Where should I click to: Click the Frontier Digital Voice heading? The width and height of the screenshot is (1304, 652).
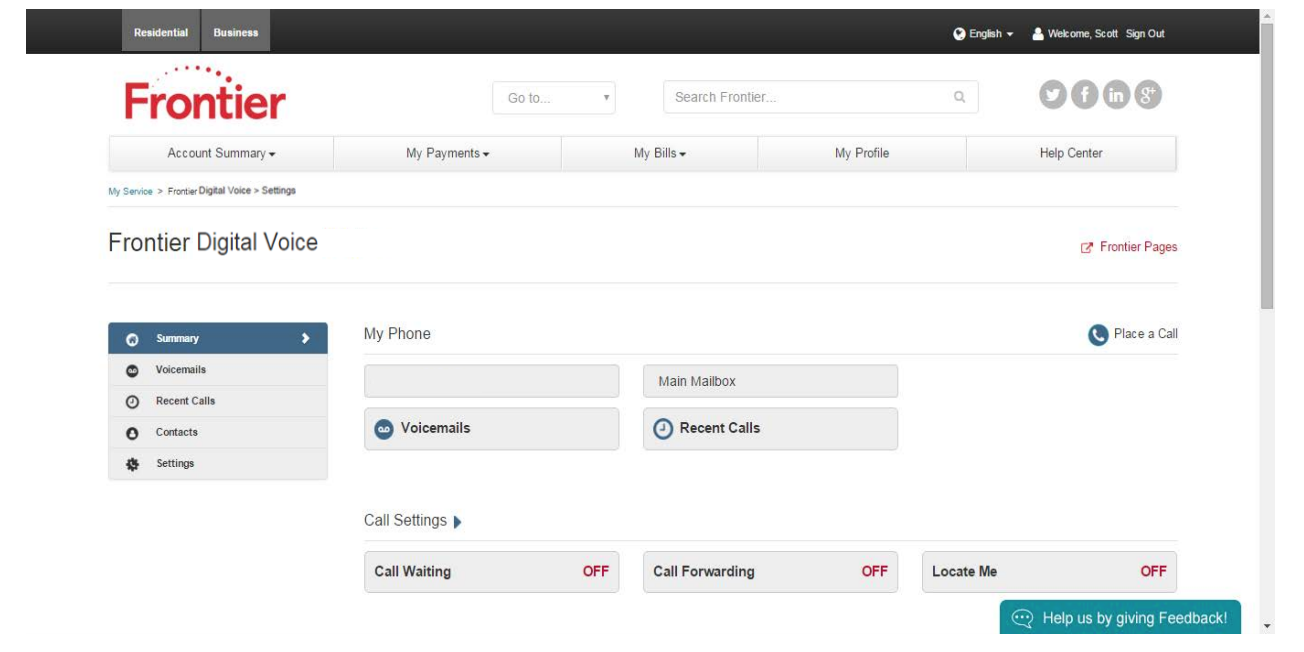[x=213, y=243]
